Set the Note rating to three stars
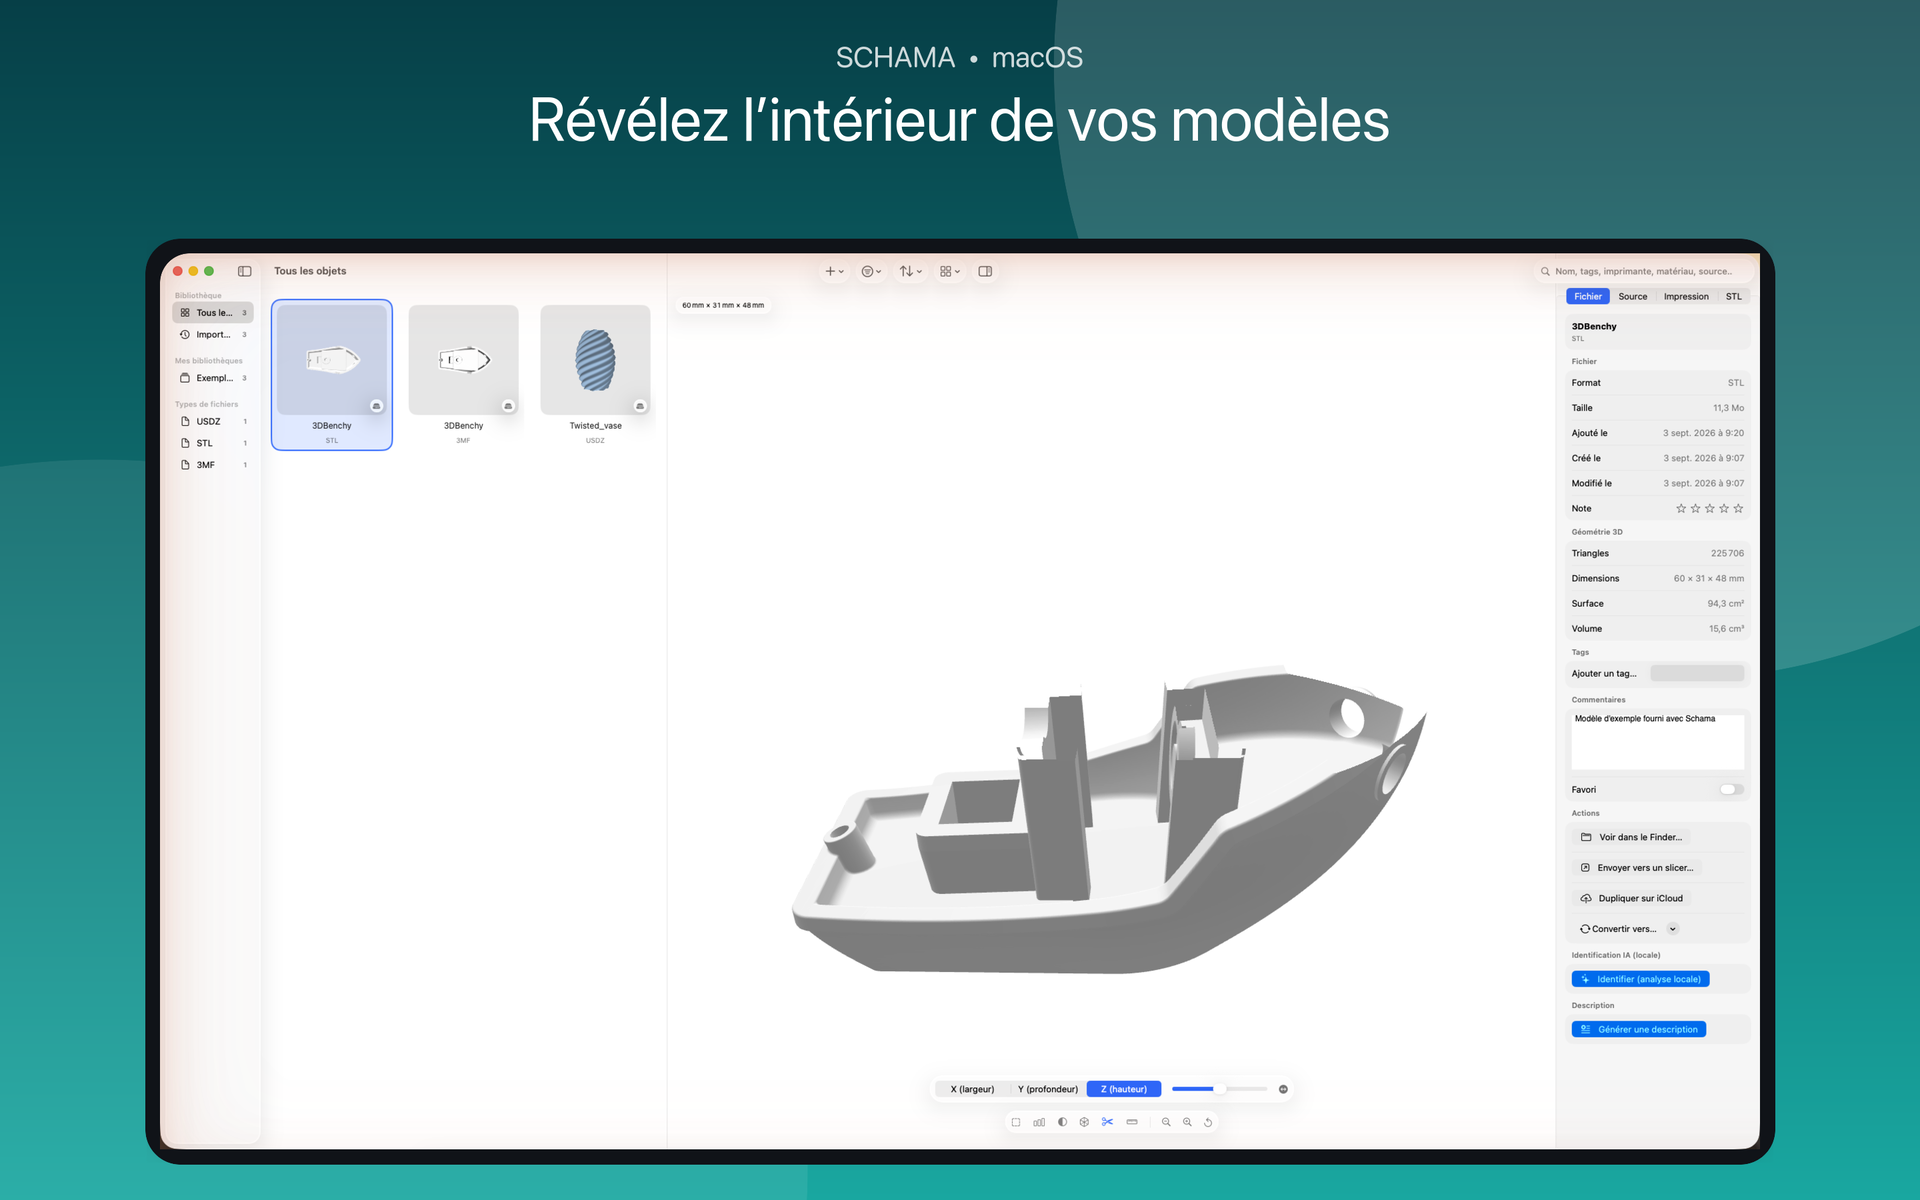 1709,509
